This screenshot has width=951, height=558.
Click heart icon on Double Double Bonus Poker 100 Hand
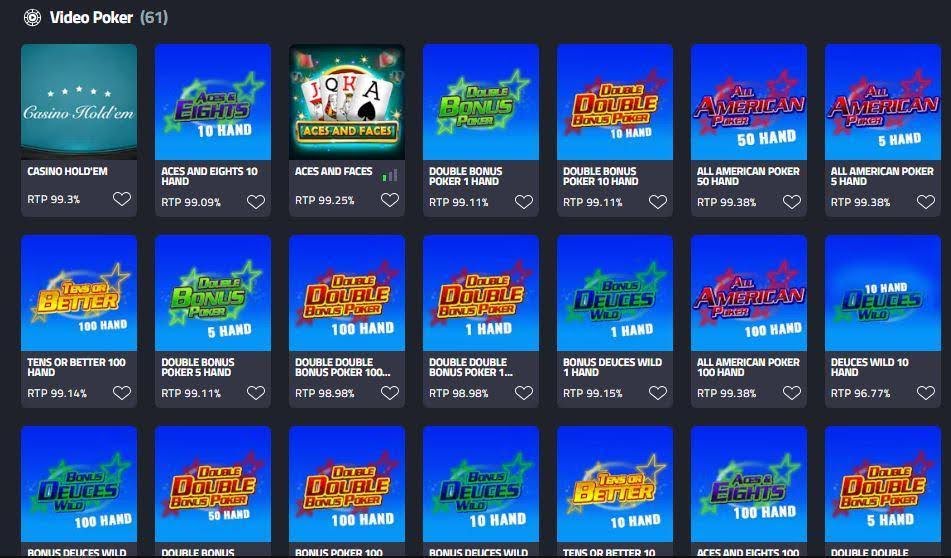pyautogui.click(x=390, y=393)
